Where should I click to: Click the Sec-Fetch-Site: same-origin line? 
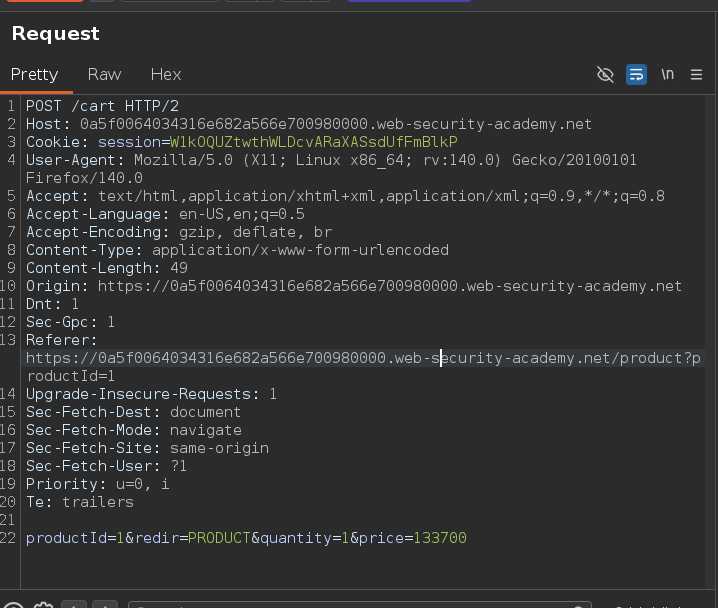point(147,448)
